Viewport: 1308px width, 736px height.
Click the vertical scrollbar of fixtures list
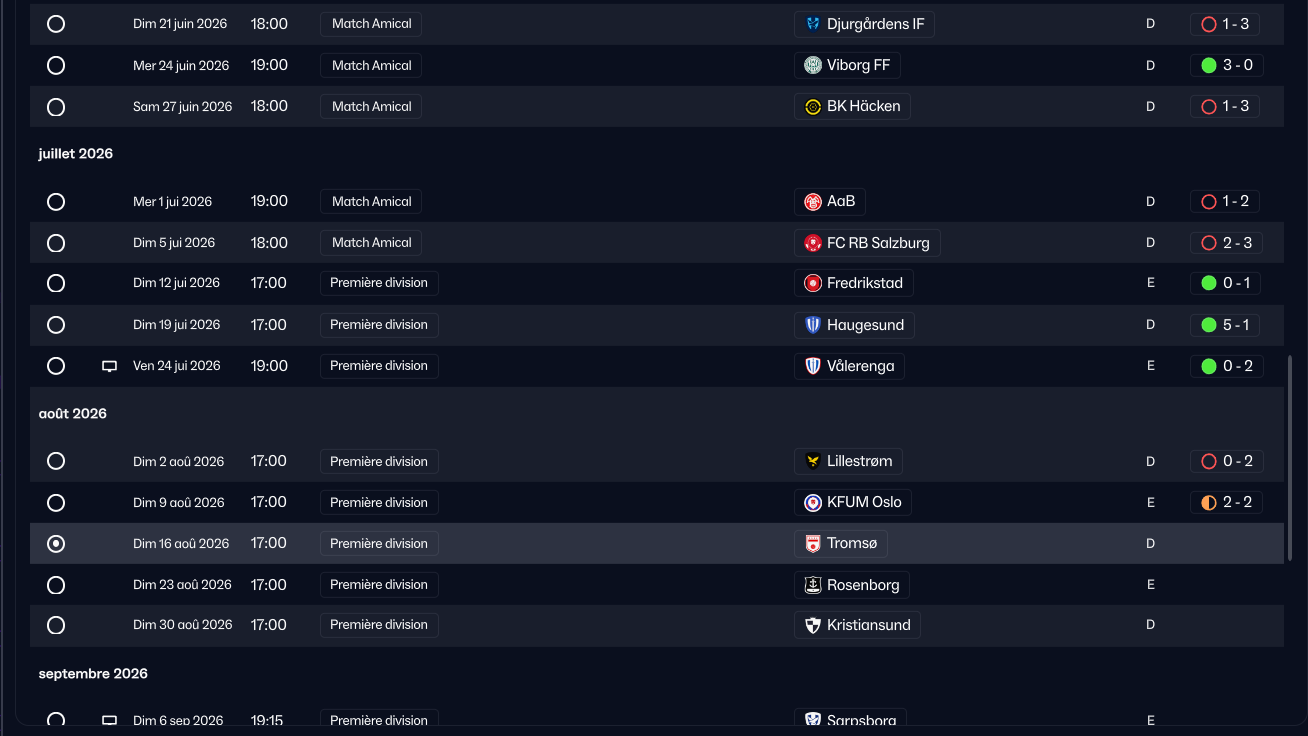point(1289,456)
